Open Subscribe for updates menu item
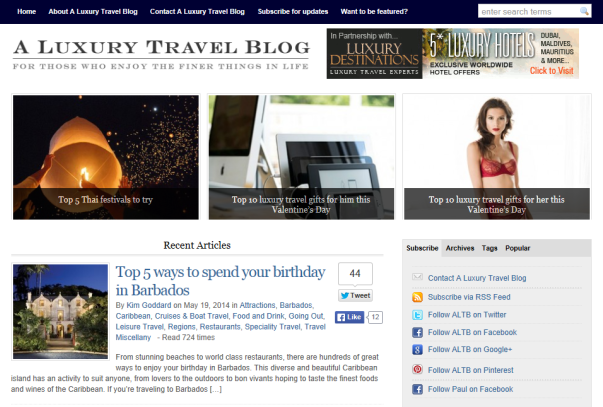The image size is (603, 407). [293, 12]
